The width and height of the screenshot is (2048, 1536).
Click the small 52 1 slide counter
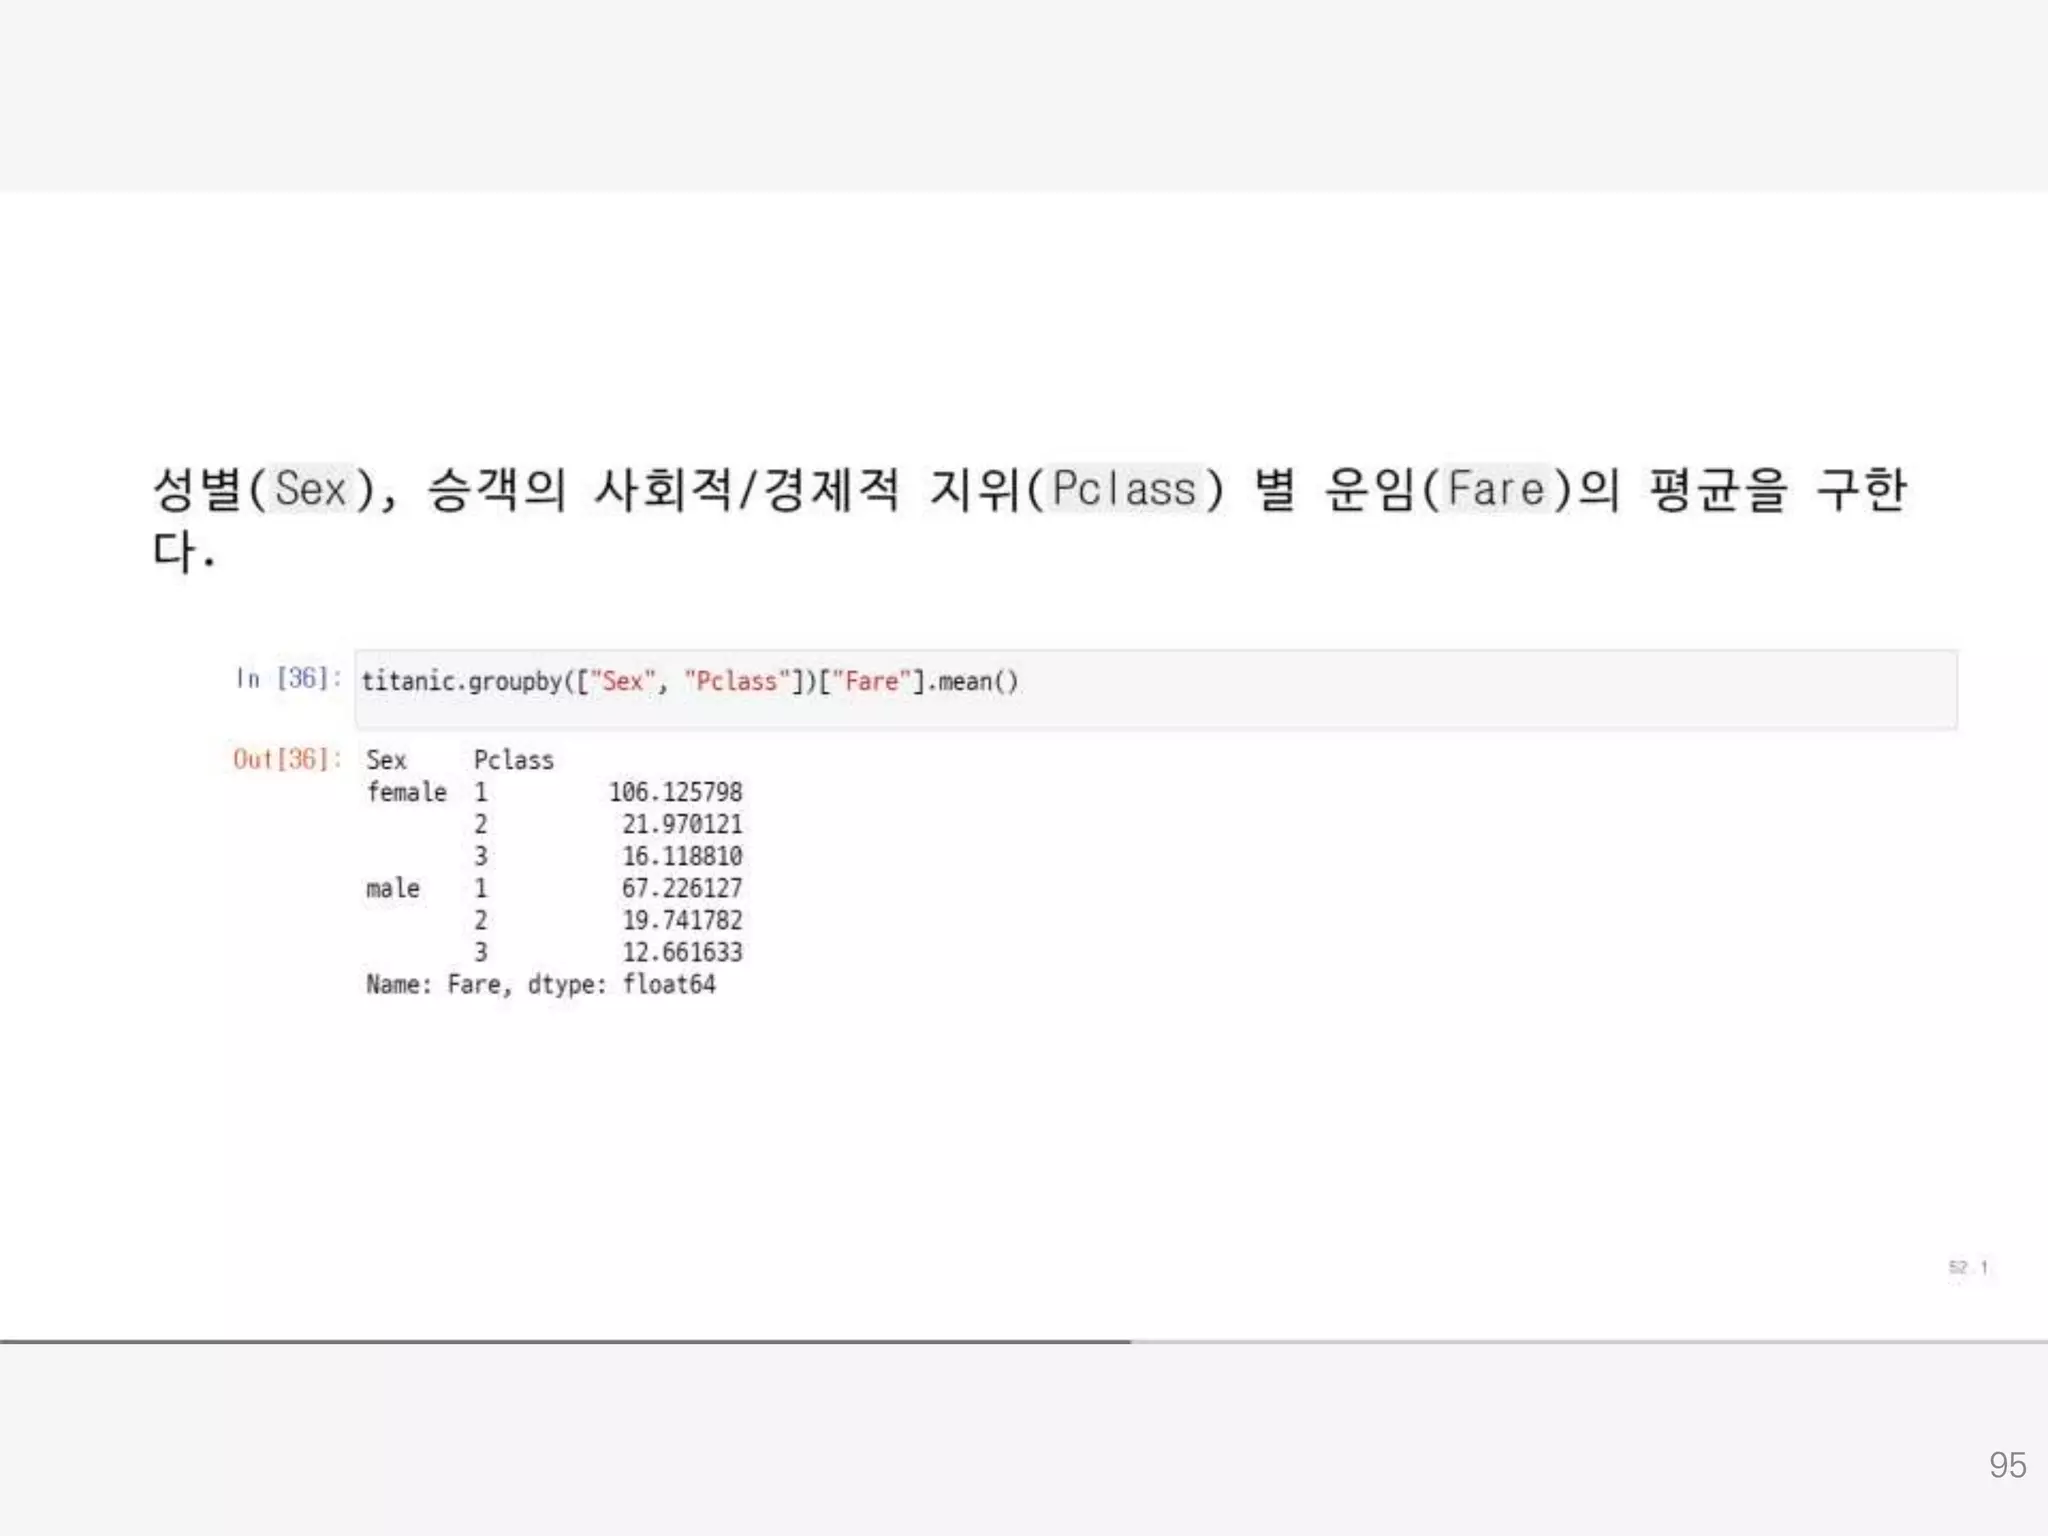tap(1968, 1267)
